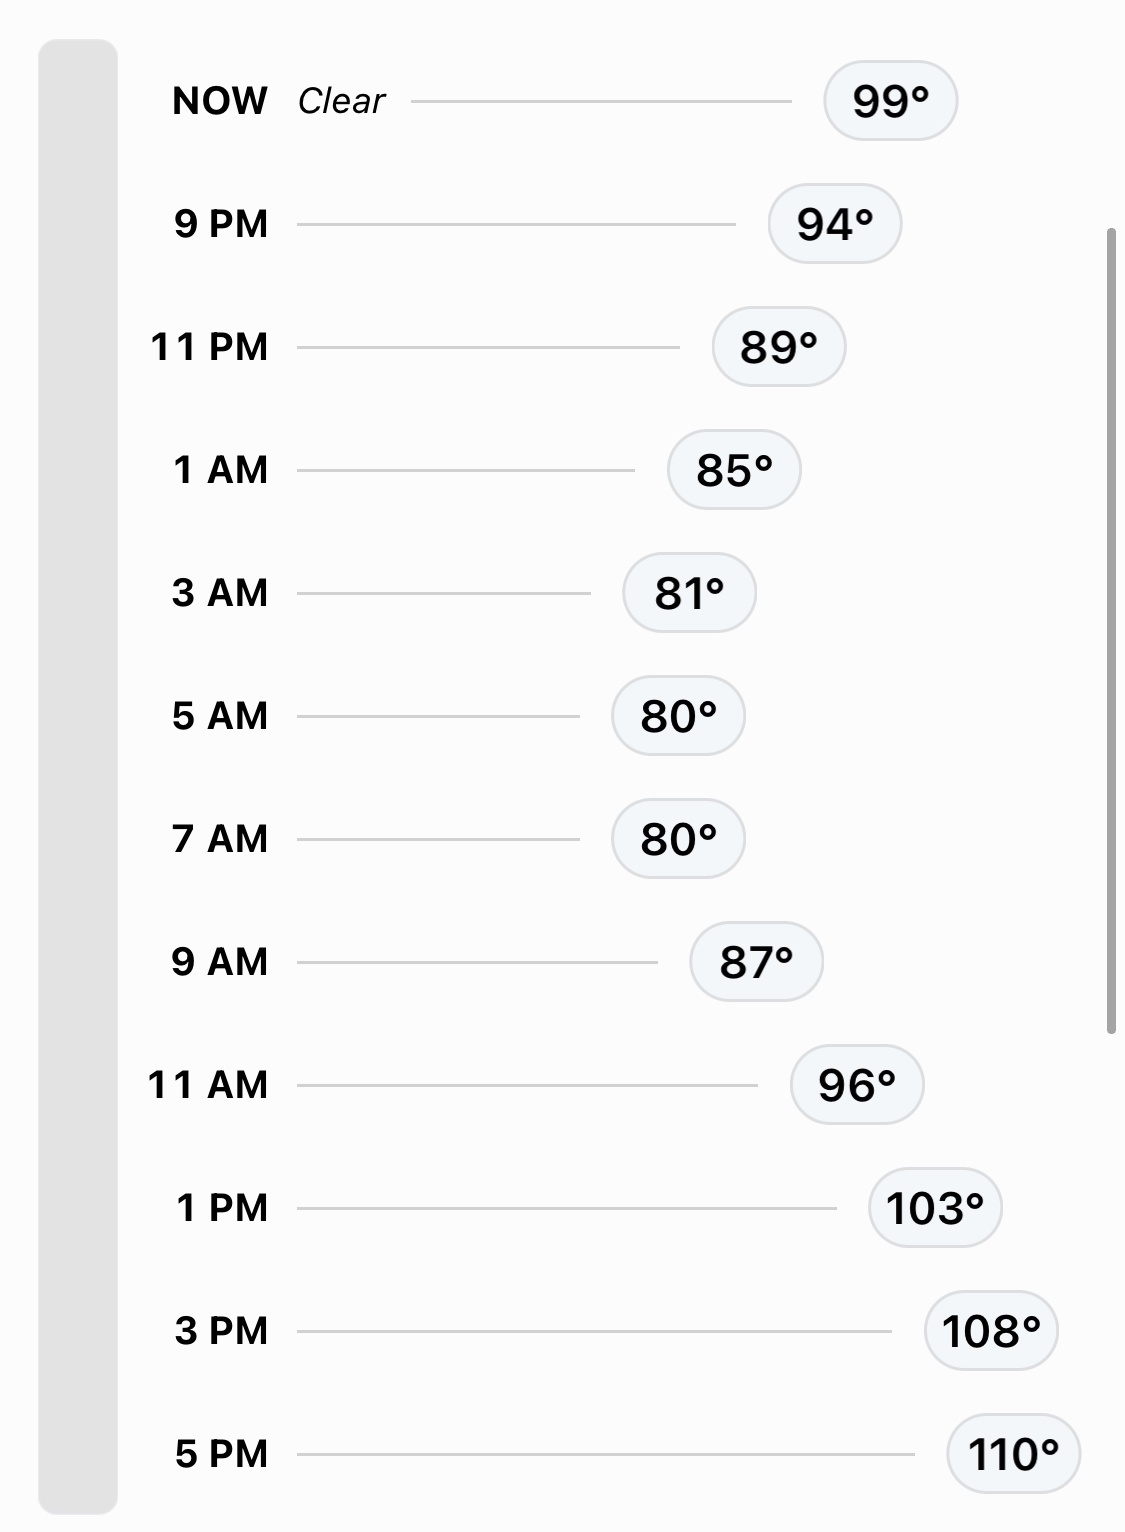This screenshot has width=1125, height=1532.
Task: Tap the 80° pill in the 7 AM row
Action: 678,839
